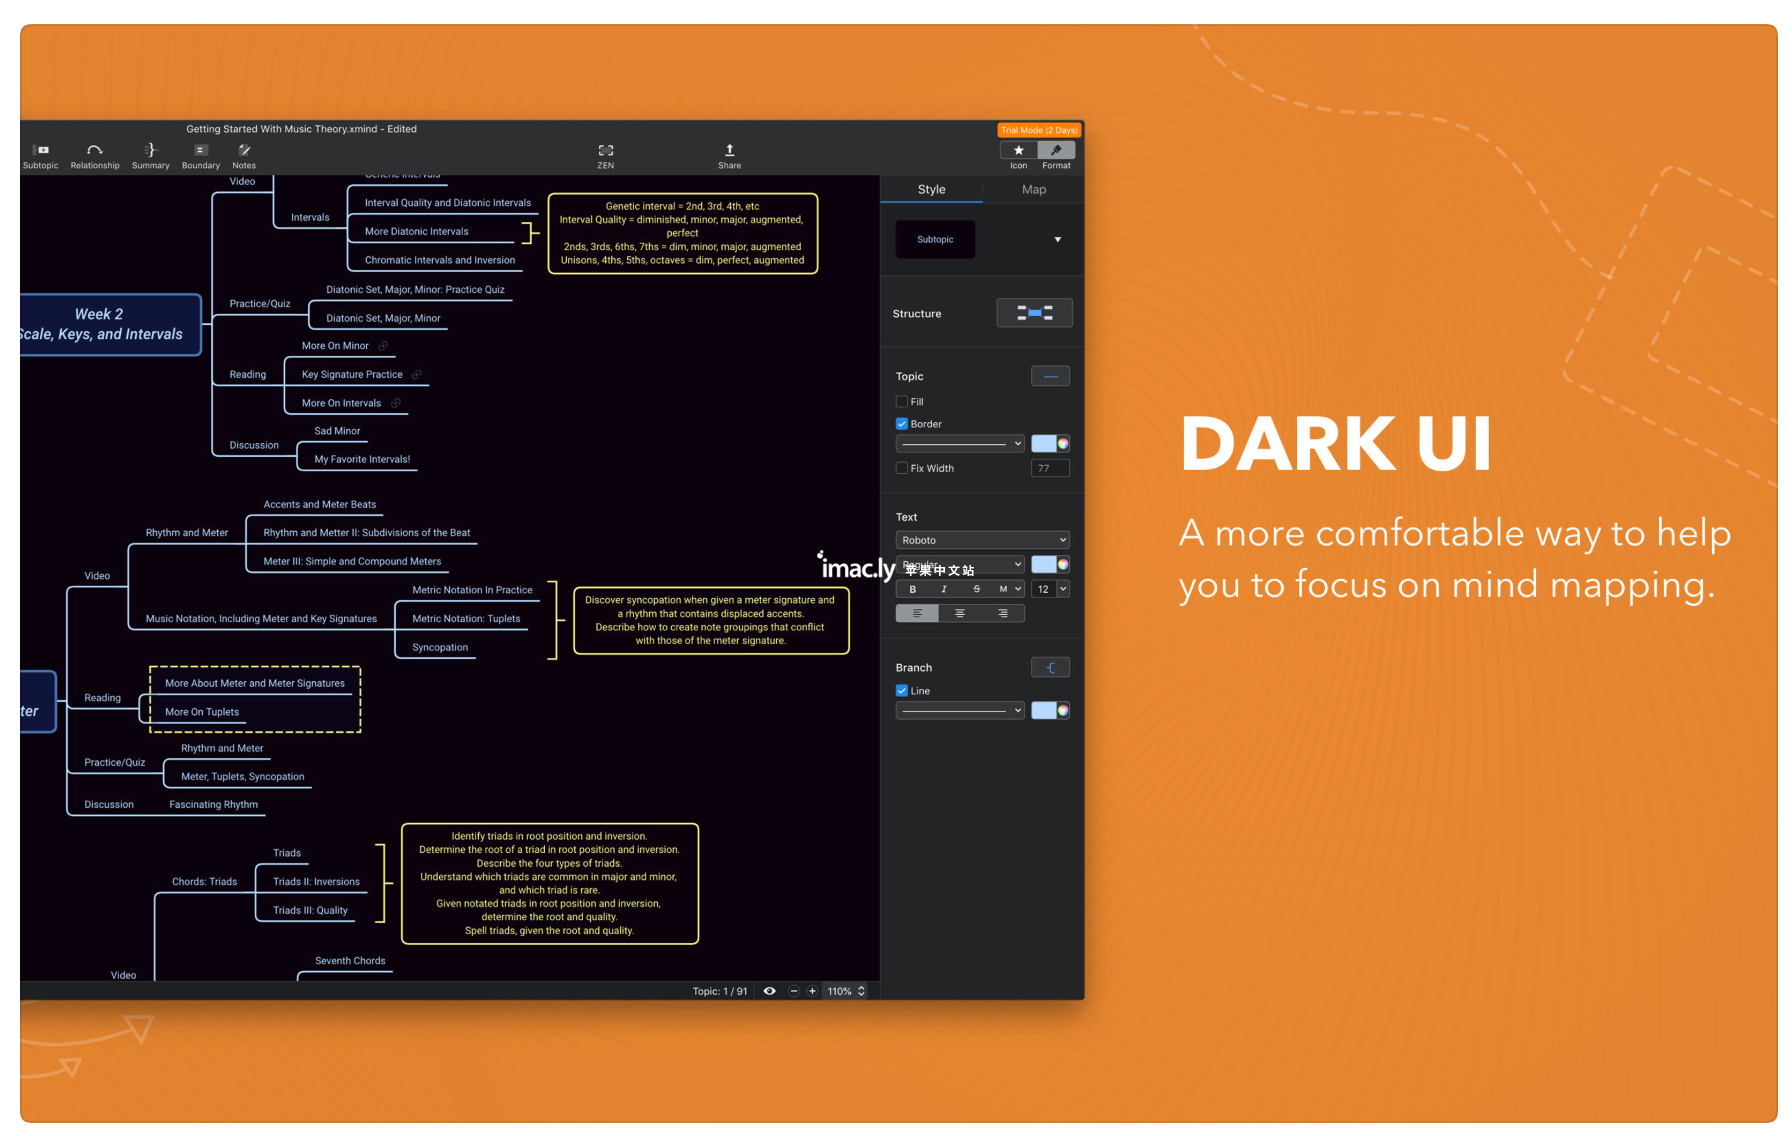Viewport: 1792px width, 1136px height.
Task: Open the Subtopic style preset dropdown
Action: tap(1058, 240)
